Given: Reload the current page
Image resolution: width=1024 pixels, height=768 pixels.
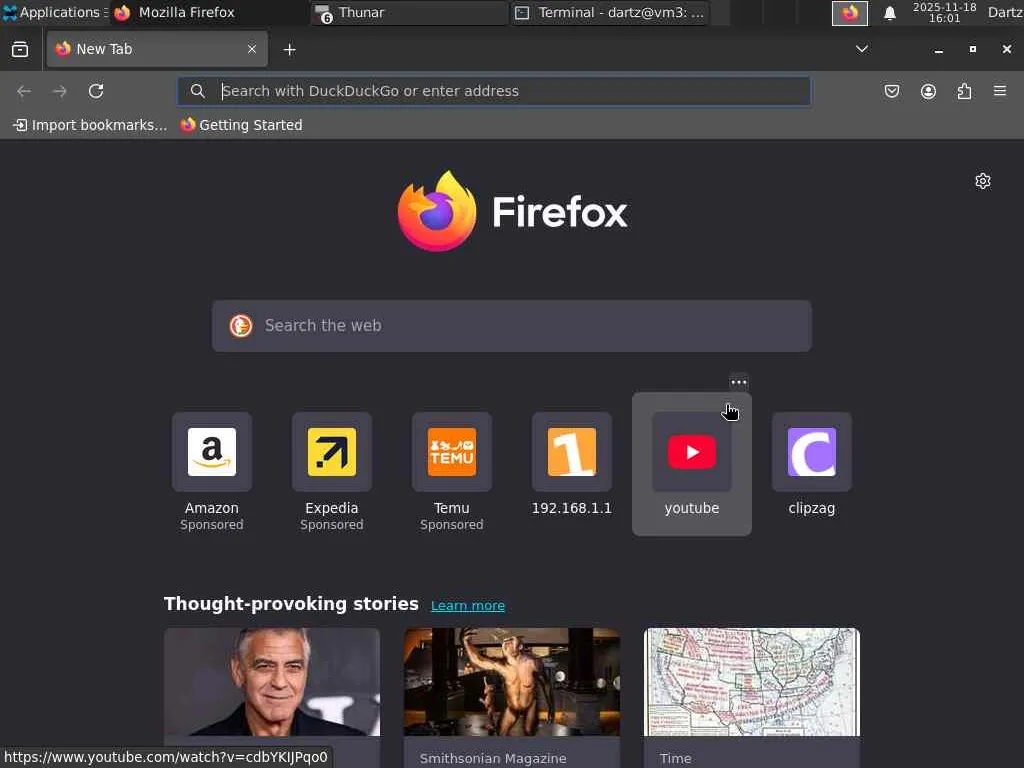Looking at the screenshot, I should click(x=96, y=91).
